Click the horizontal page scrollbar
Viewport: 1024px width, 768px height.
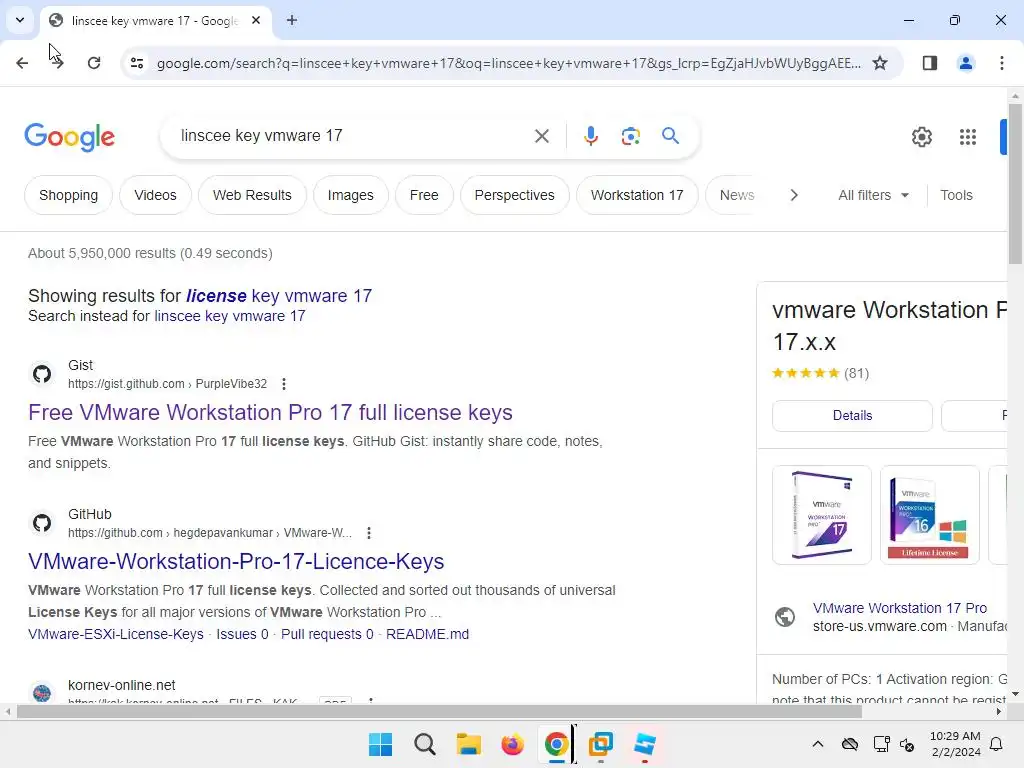pyautogui.click(x=439, y=712)
